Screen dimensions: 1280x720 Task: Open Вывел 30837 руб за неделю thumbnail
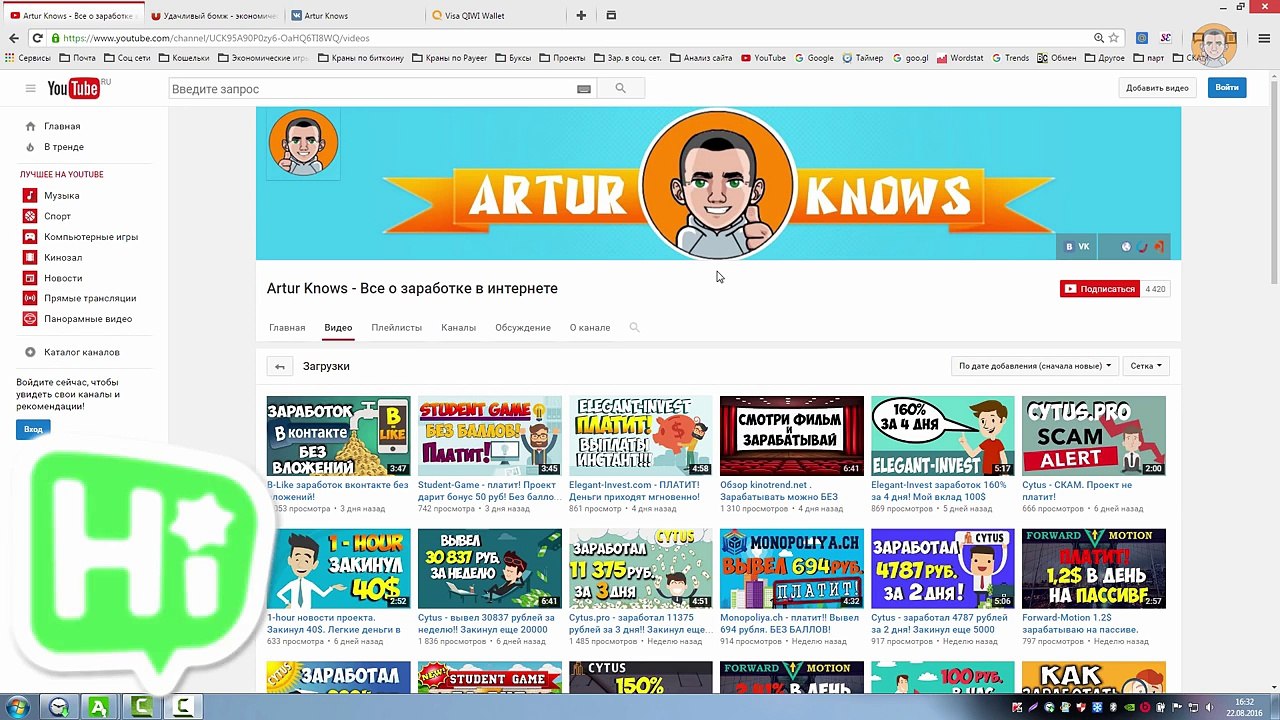tap(490, 569)
